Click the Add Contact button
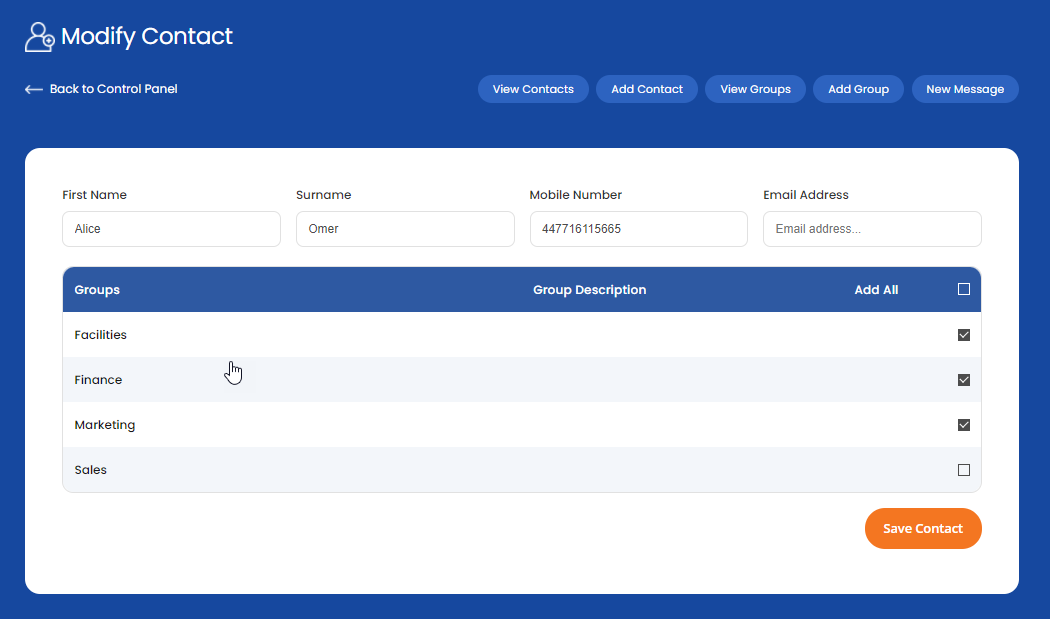 pyautogui.click(x=647, y=89)
